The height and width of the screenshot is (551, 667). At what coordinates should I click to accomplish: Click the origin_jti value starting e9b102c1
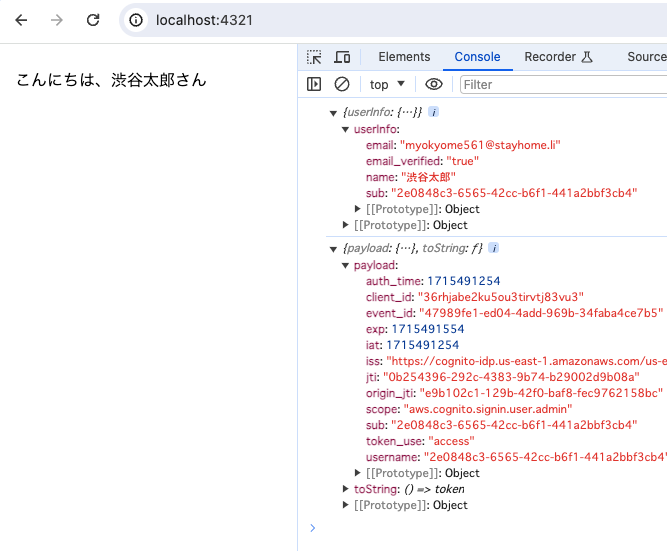tap(541, 393)
